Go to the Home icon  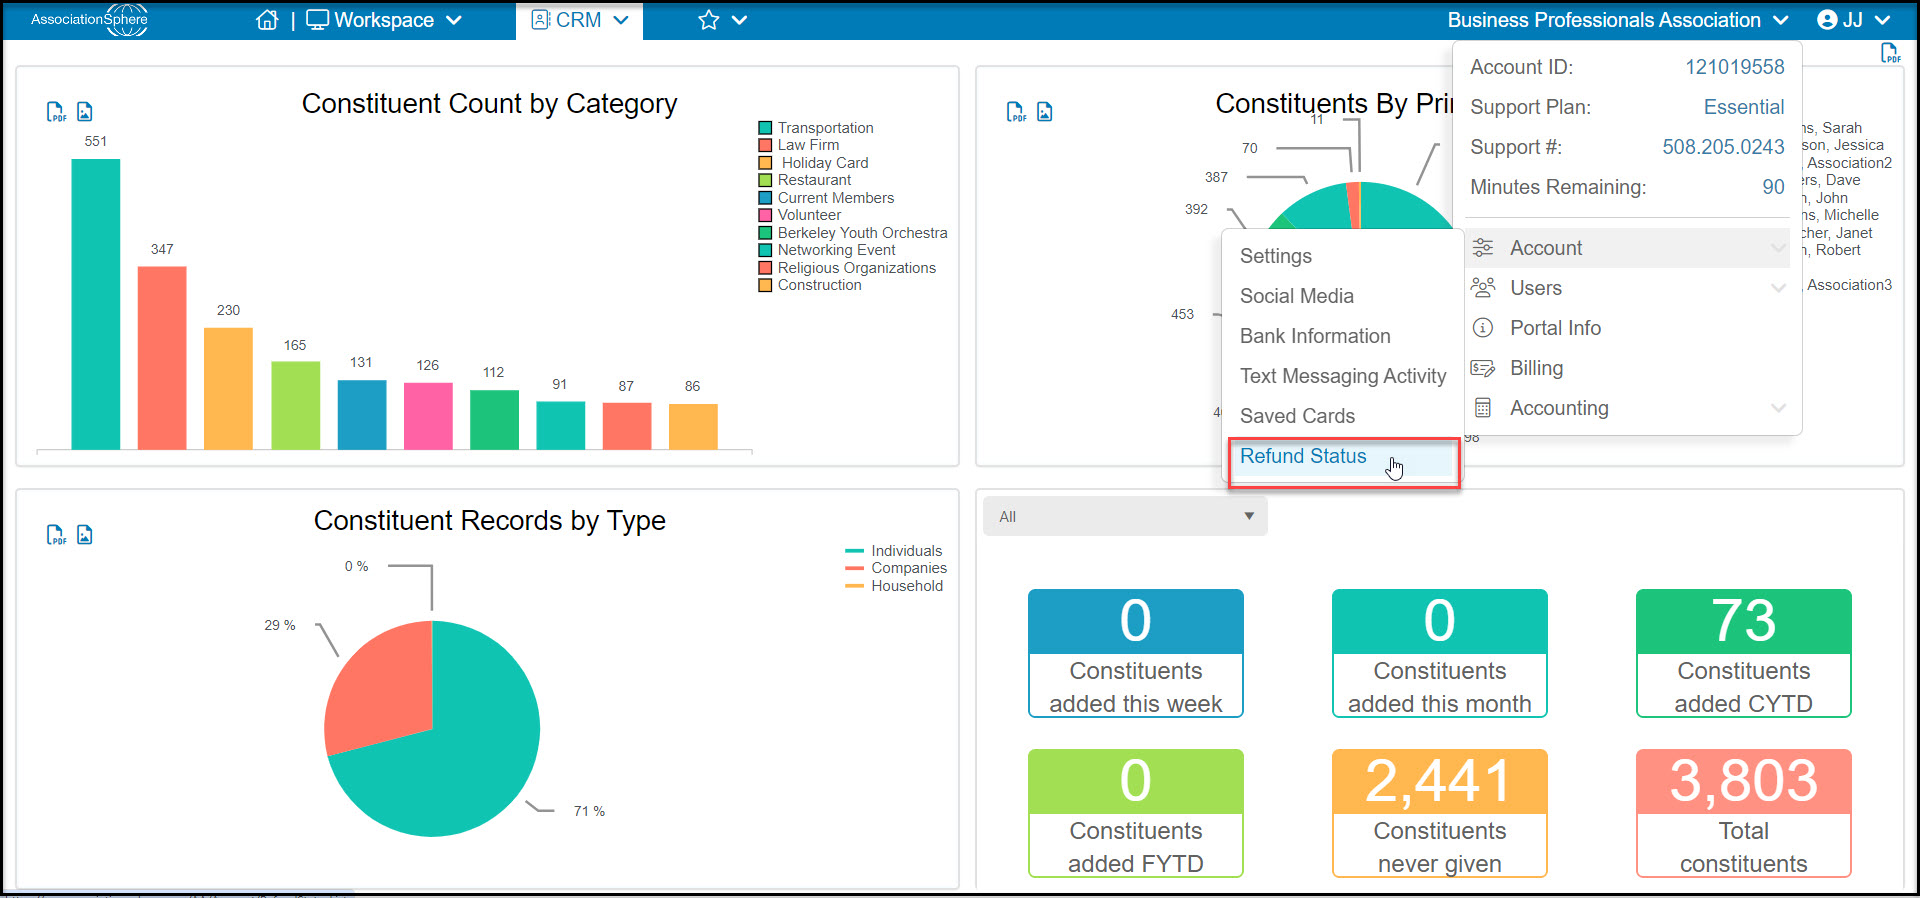coord(267,20)
